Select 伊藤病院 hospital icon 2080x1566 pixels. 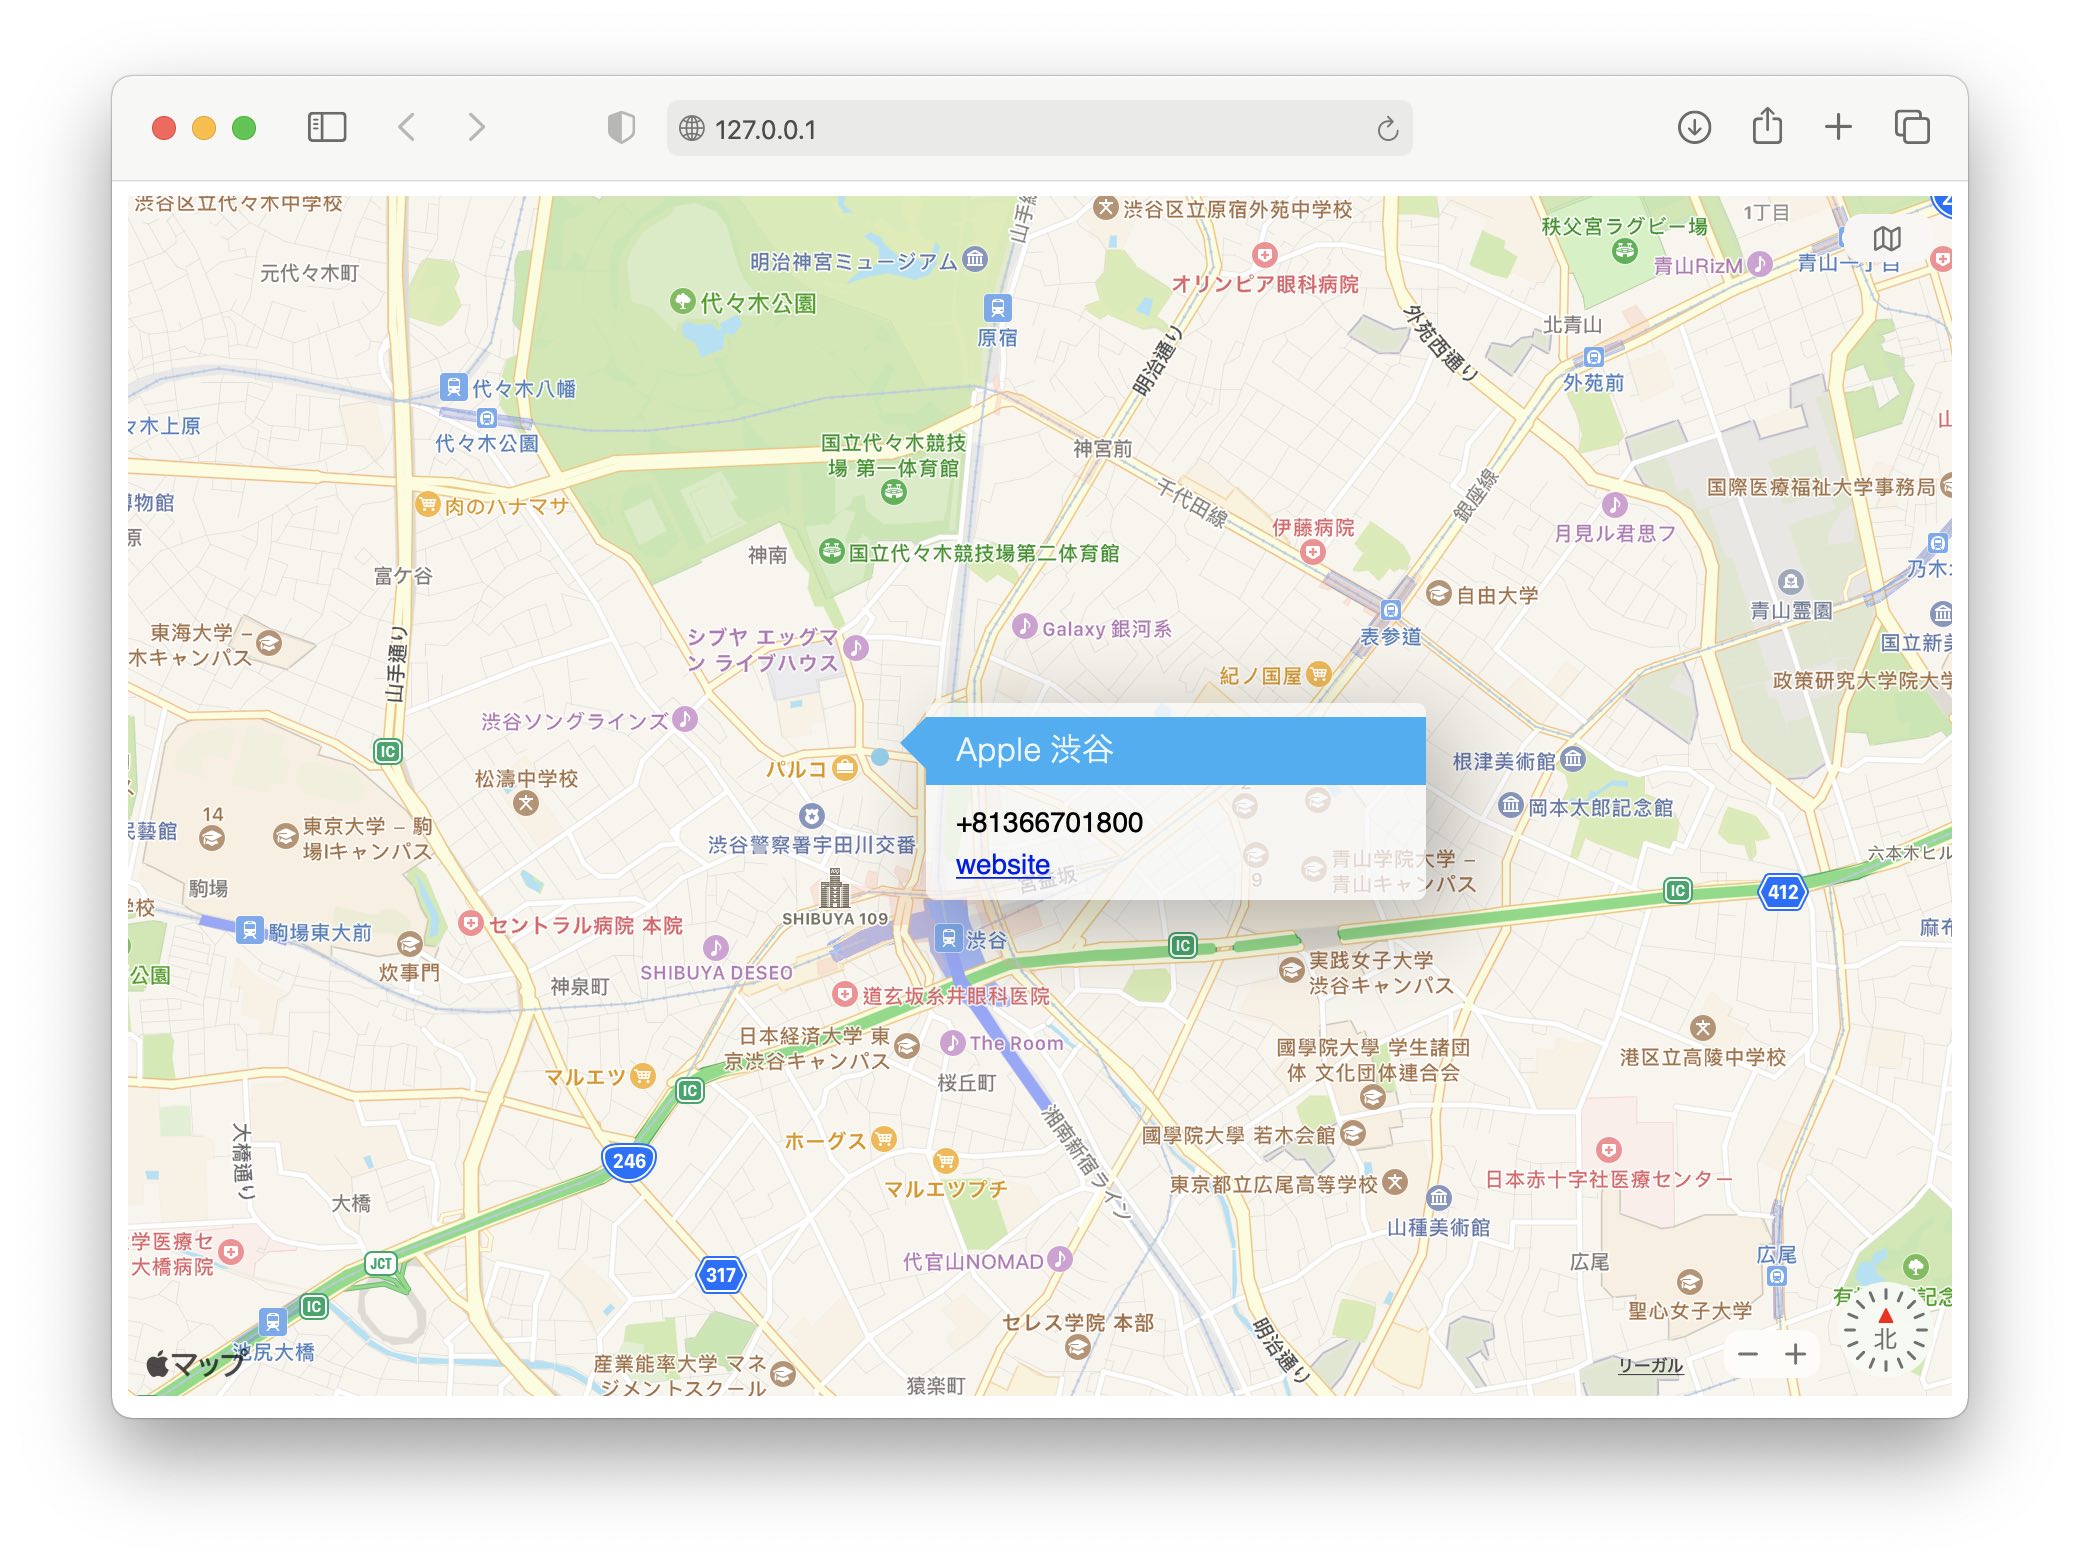pyautogui.click(x=1313, y=552)
